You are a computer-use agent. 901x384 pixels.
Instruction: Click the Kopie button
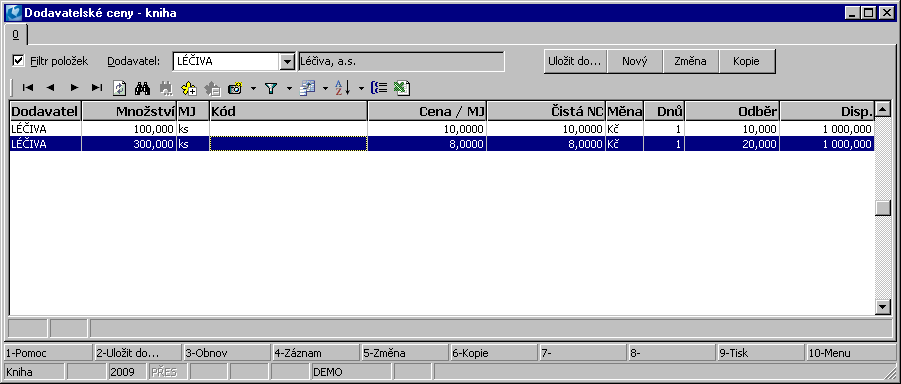tap(746, 62)
